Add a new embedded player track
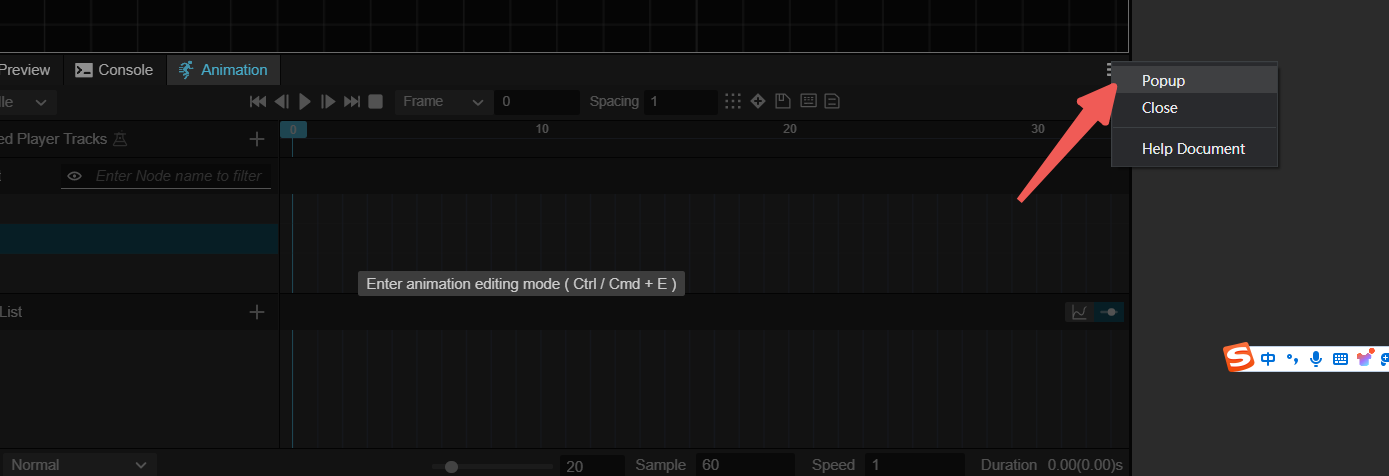The height and width of the screenshot is (476, 1389). tap(257, 139)
